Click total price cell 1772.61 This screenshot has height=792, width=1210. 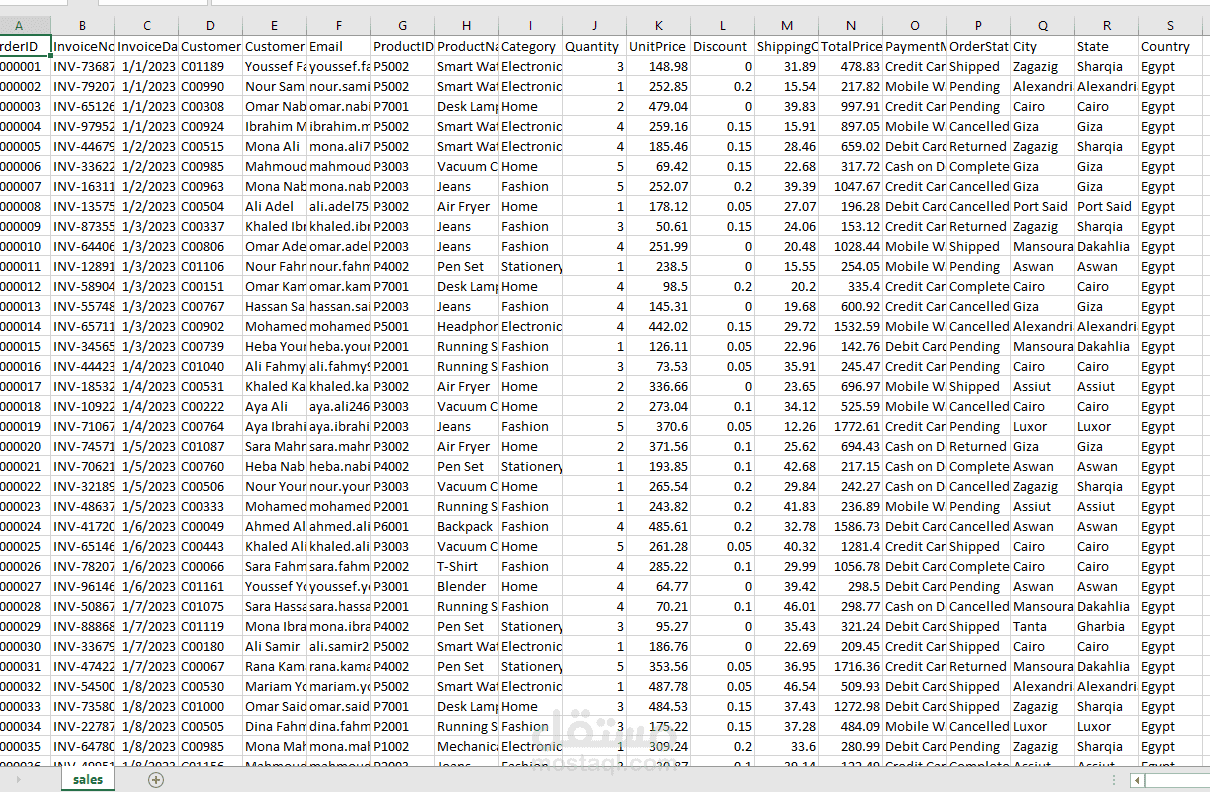(850, 426)
